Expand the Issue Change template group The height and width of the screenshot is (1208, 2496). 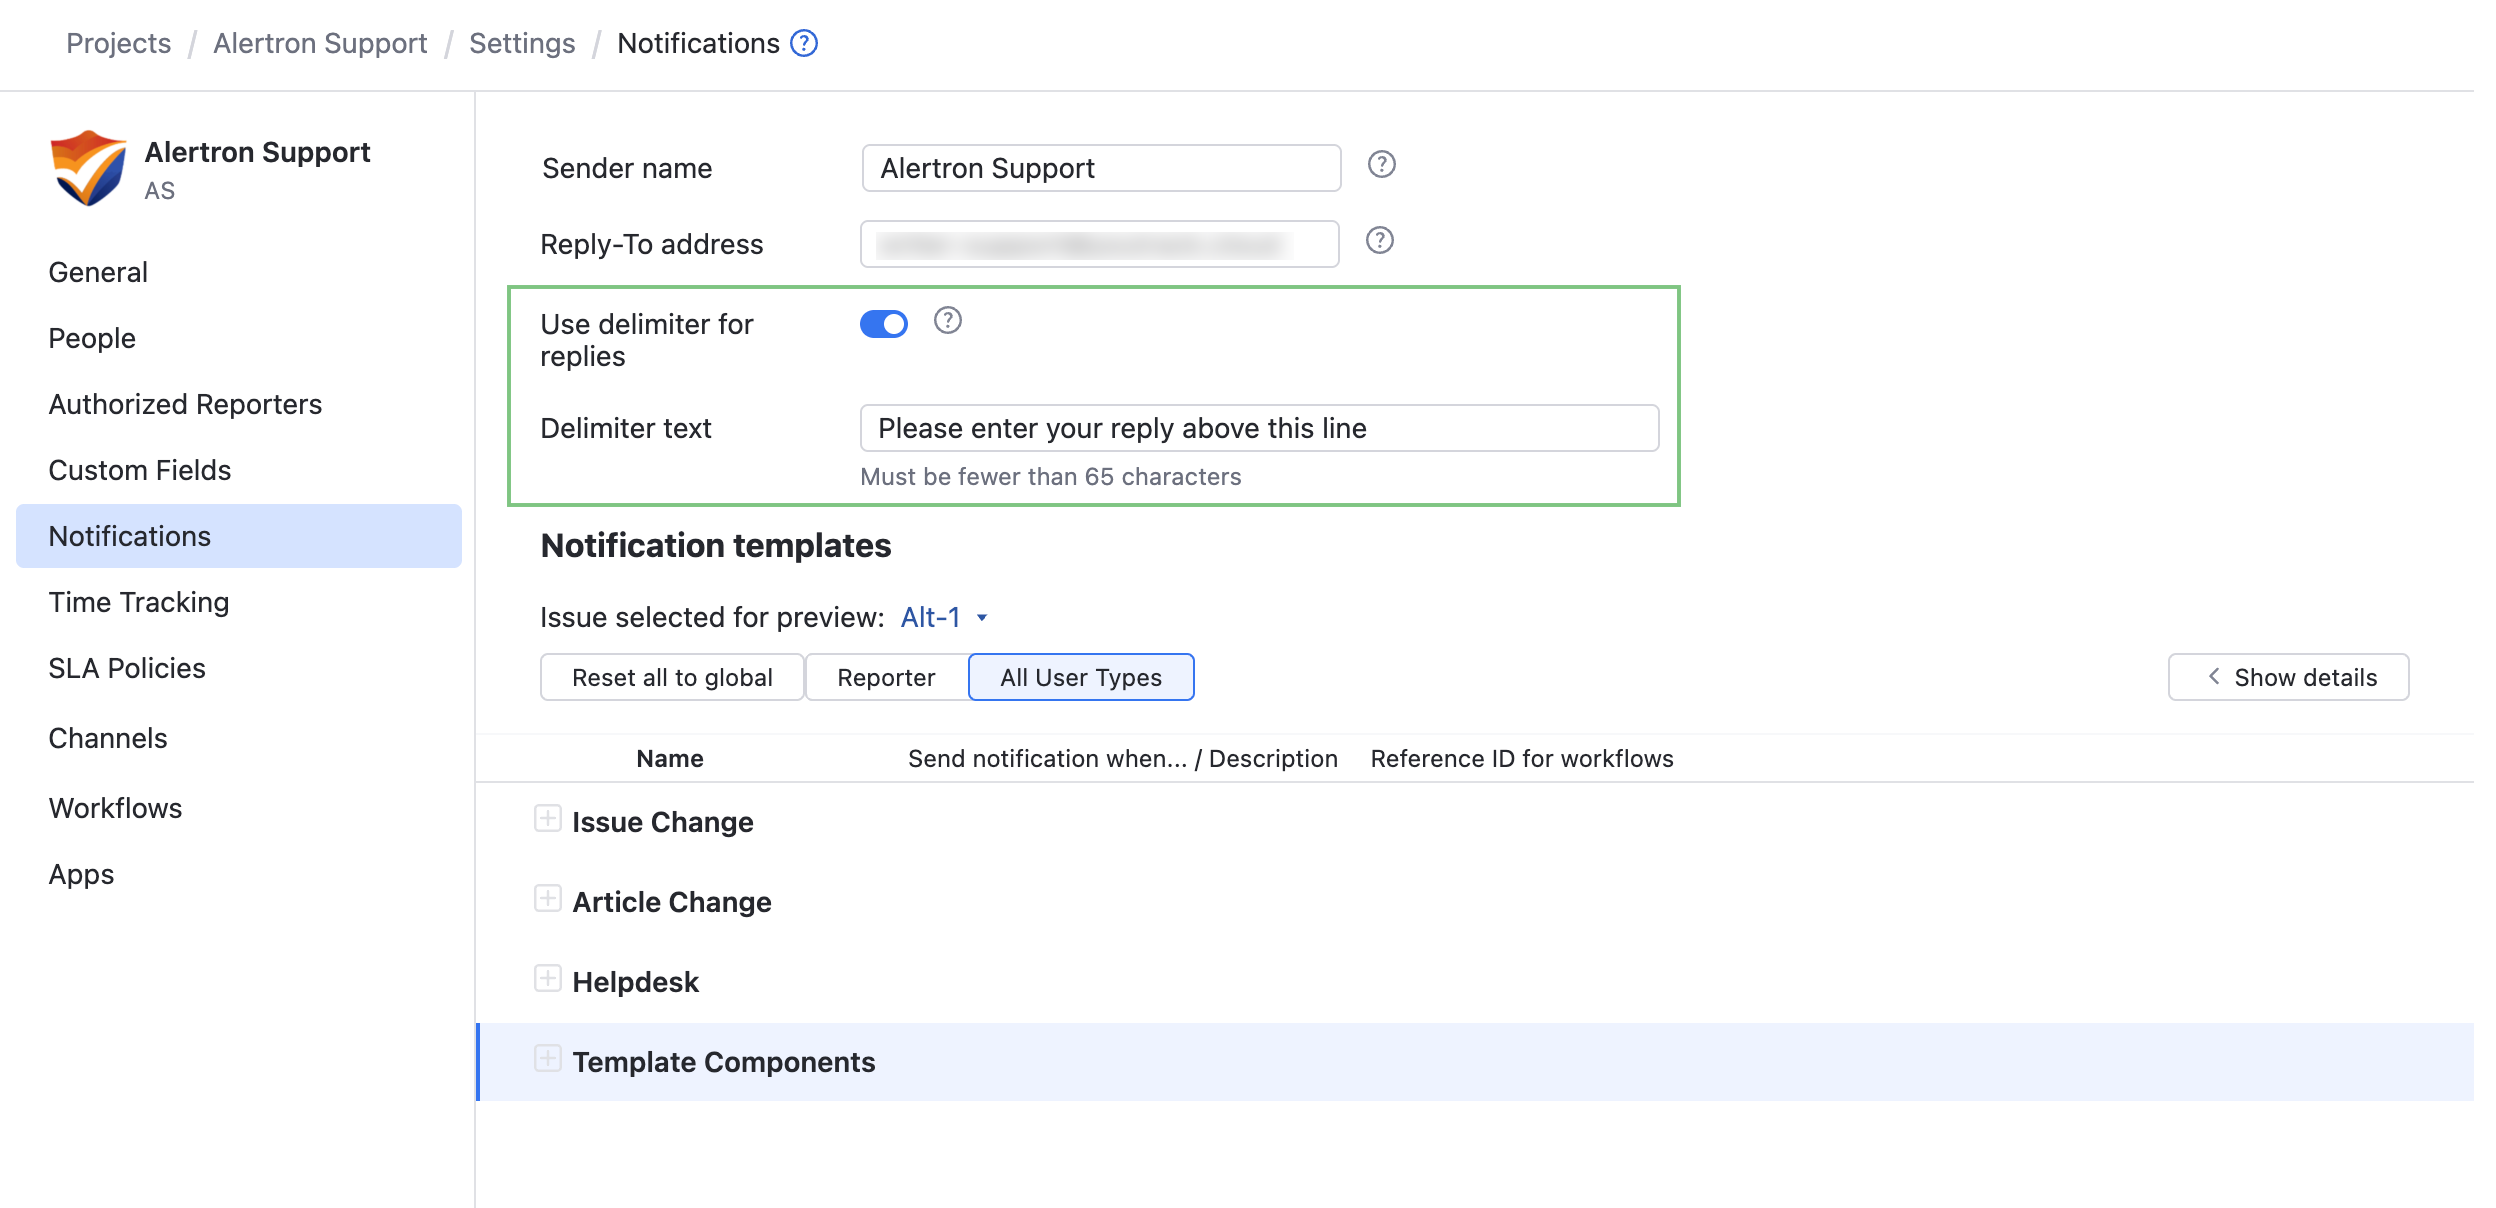point(547,819)
